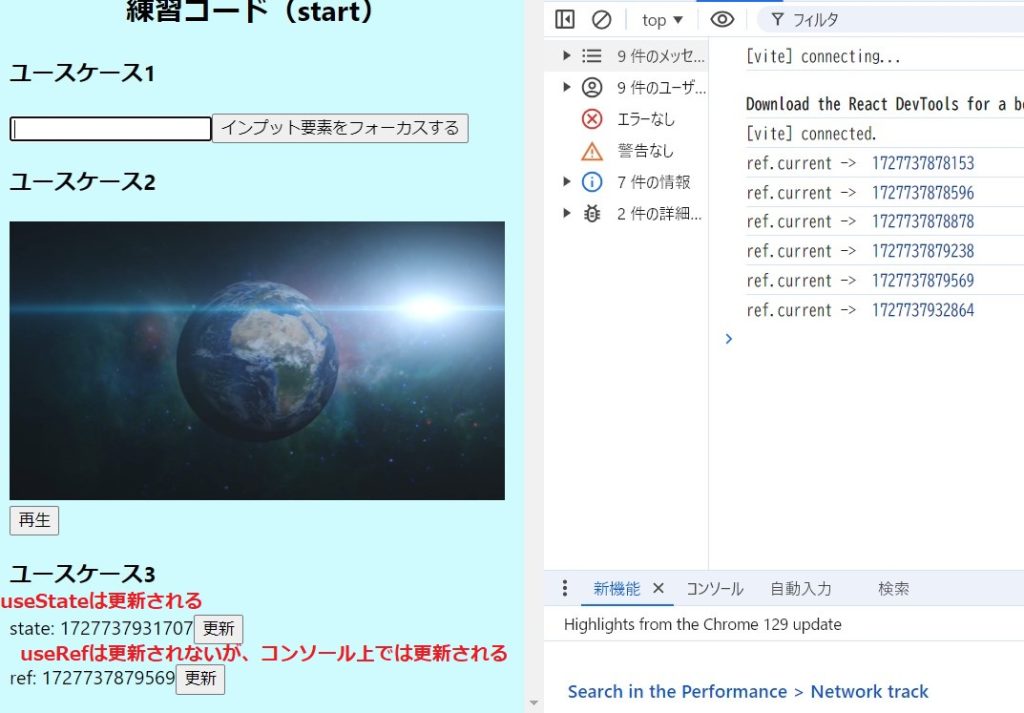The image size is (1024, 713).
Task: Switch to the Console drawer tab
Action: [x=714, y=589]
